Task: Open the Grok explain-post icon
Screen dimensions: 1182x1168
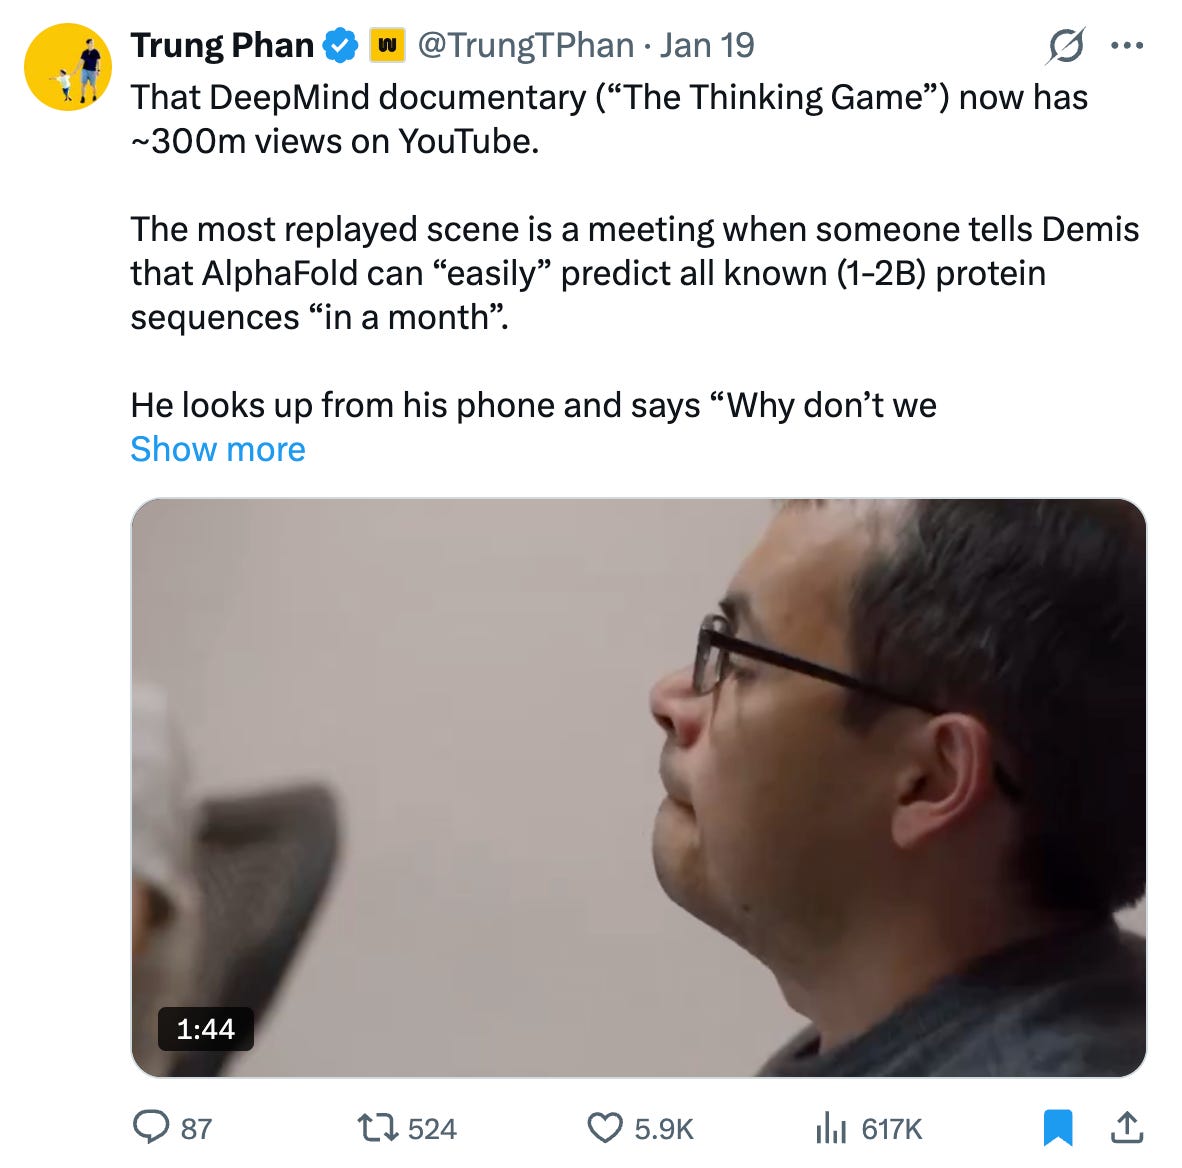Action: coord(1067,46)
